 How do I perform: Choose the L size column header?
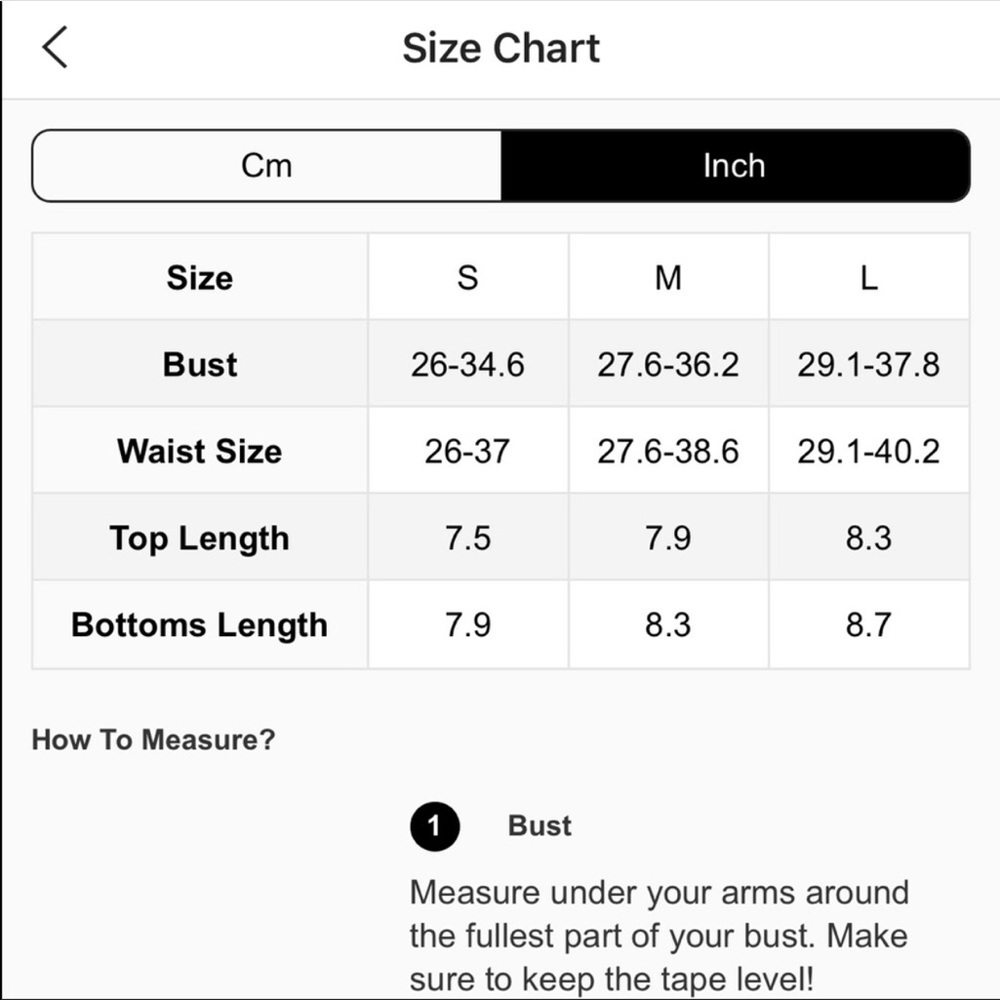[869, 277]
